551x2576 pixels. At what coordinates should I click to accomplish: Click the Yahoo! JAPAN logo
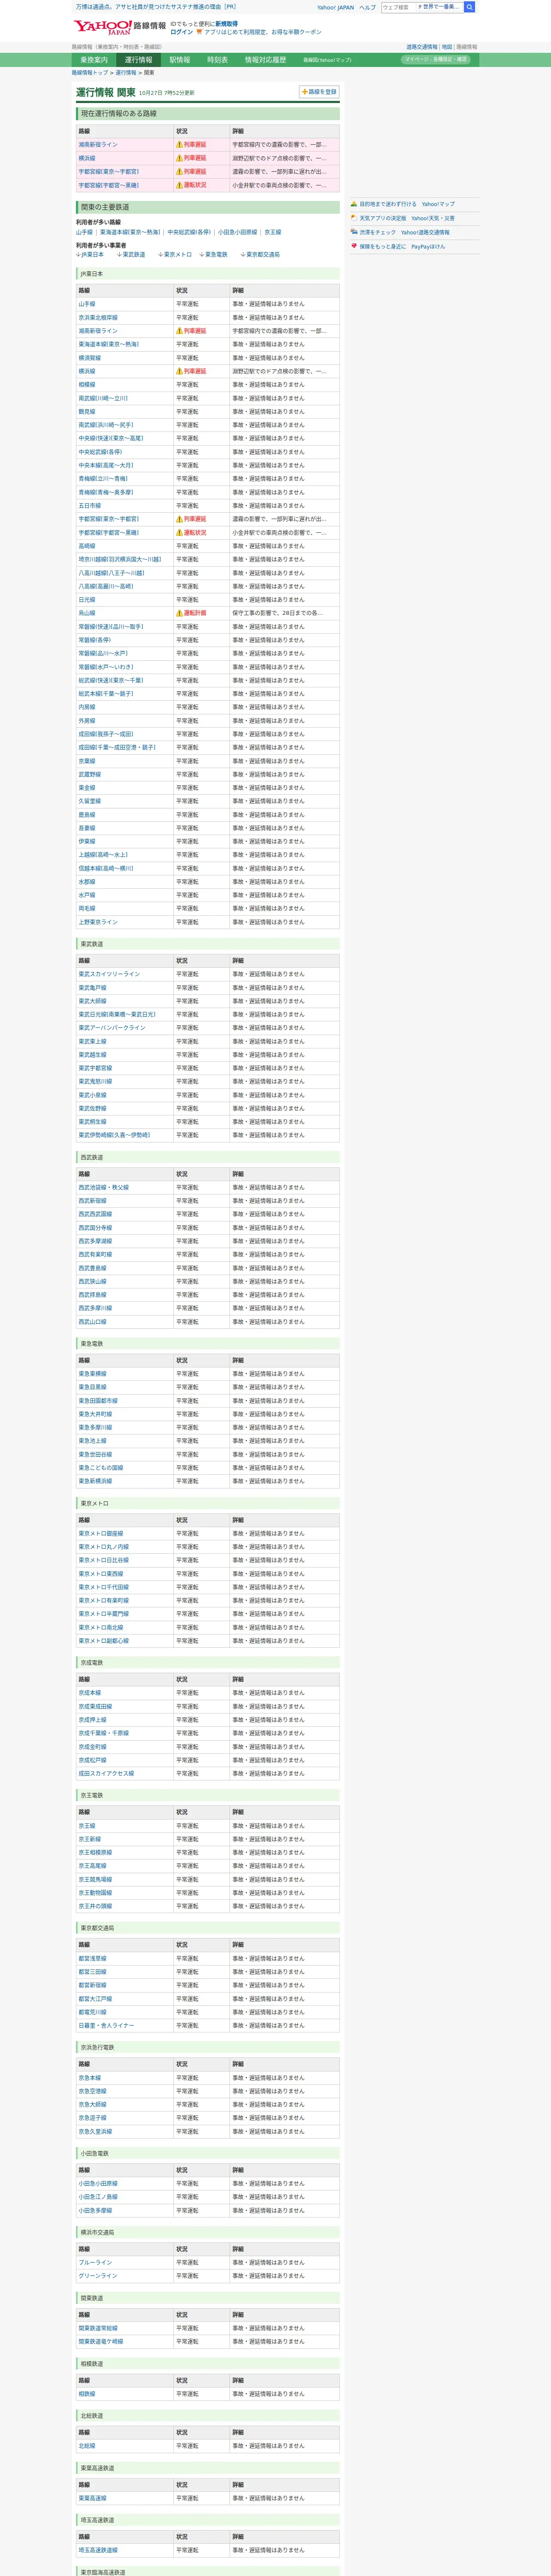(102, 27)
